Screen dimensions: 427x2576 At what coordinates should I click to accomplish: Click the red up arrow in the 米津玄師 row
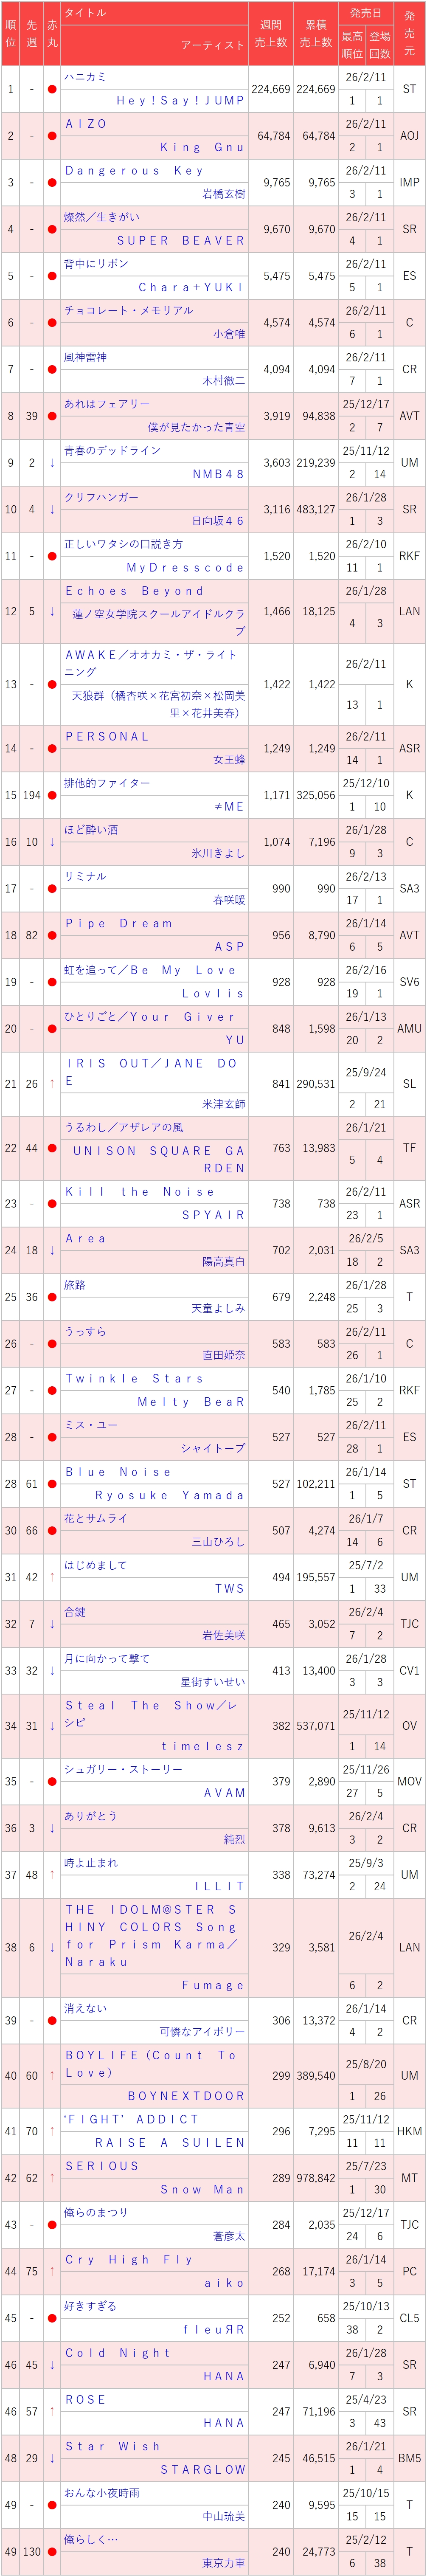click(x=52, y=1084)
